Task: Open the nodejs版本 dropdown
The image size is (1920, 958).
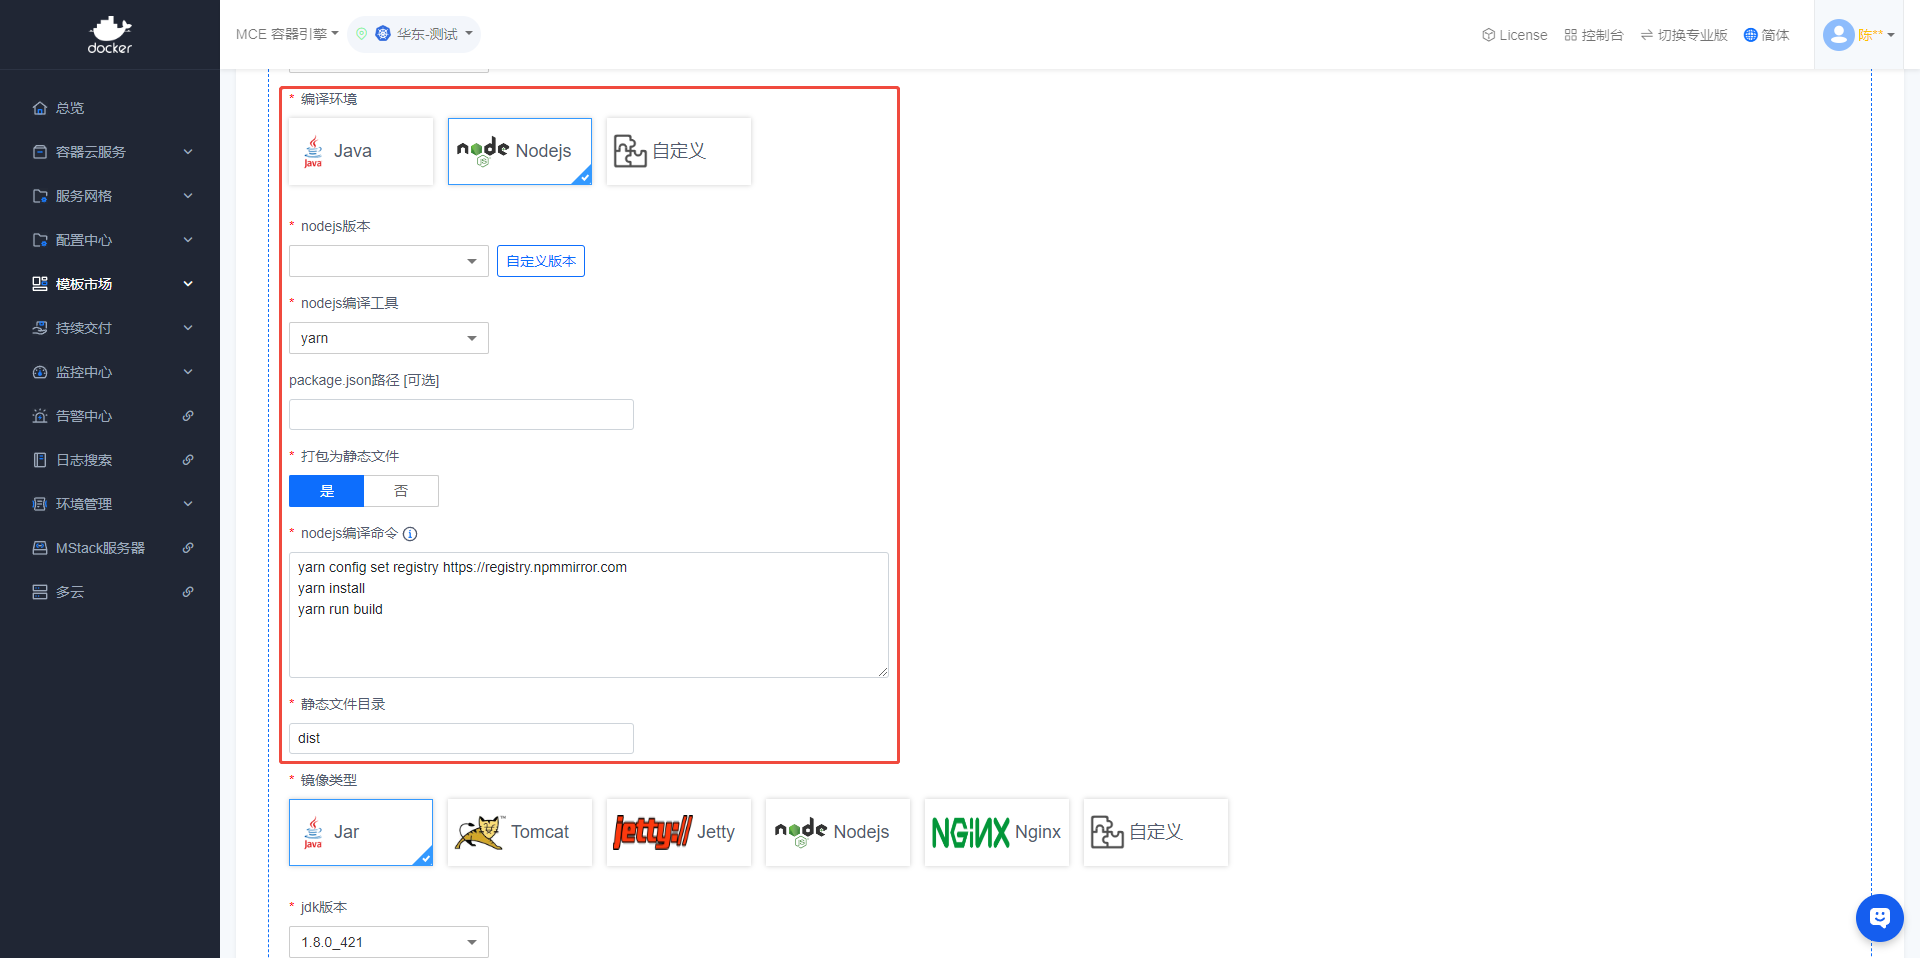Action: point(388,261)
